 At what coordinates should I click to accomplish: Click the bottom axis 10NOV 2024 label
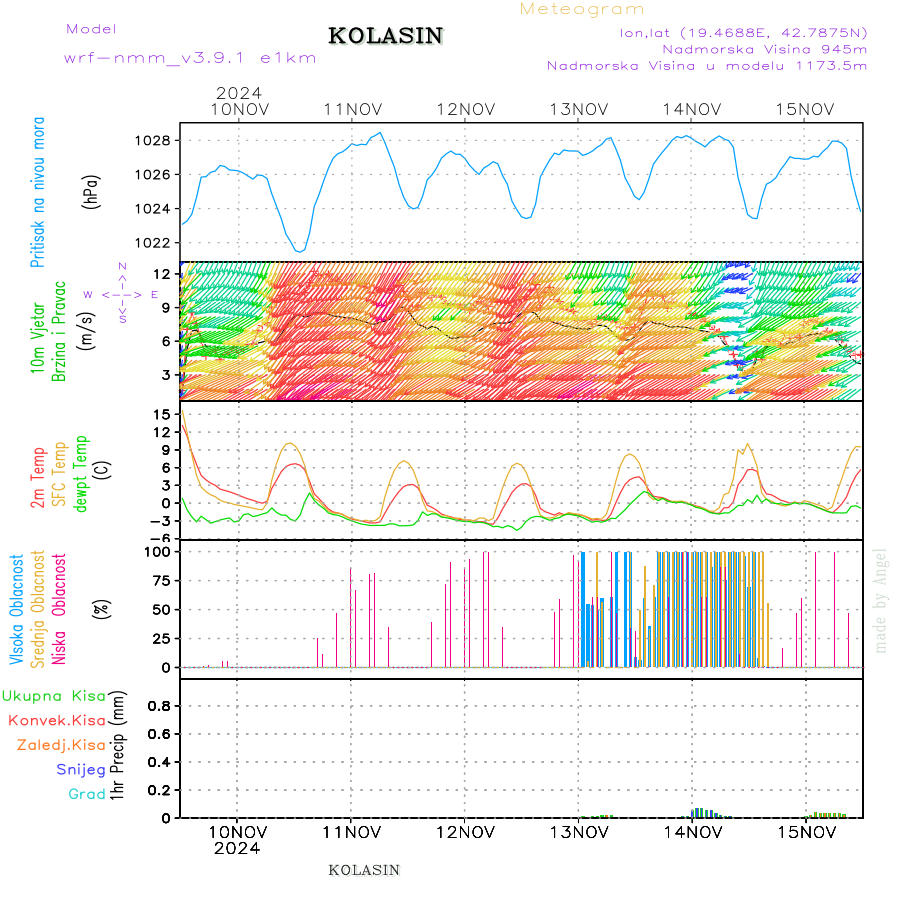237,840
